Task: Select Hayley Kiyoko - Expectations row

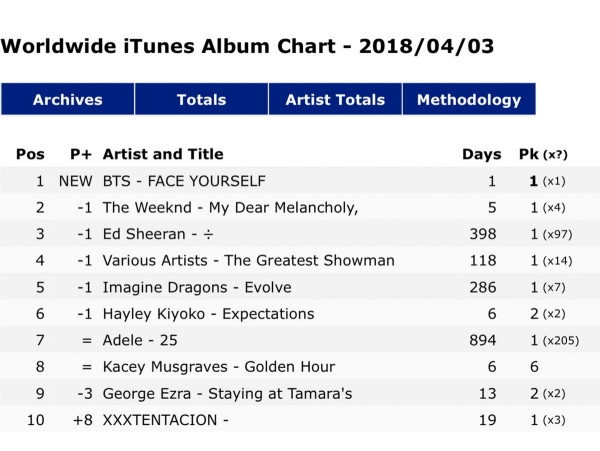Action: (208, 314)
